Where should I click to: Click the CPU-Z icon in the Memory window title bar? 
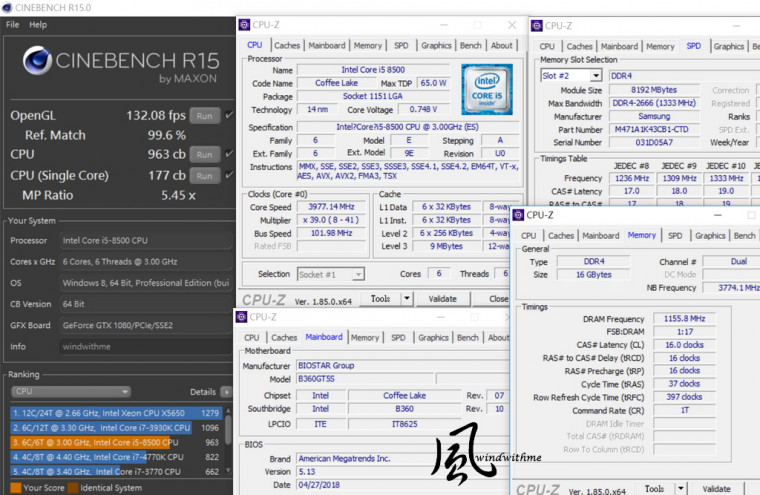[519, 215]
